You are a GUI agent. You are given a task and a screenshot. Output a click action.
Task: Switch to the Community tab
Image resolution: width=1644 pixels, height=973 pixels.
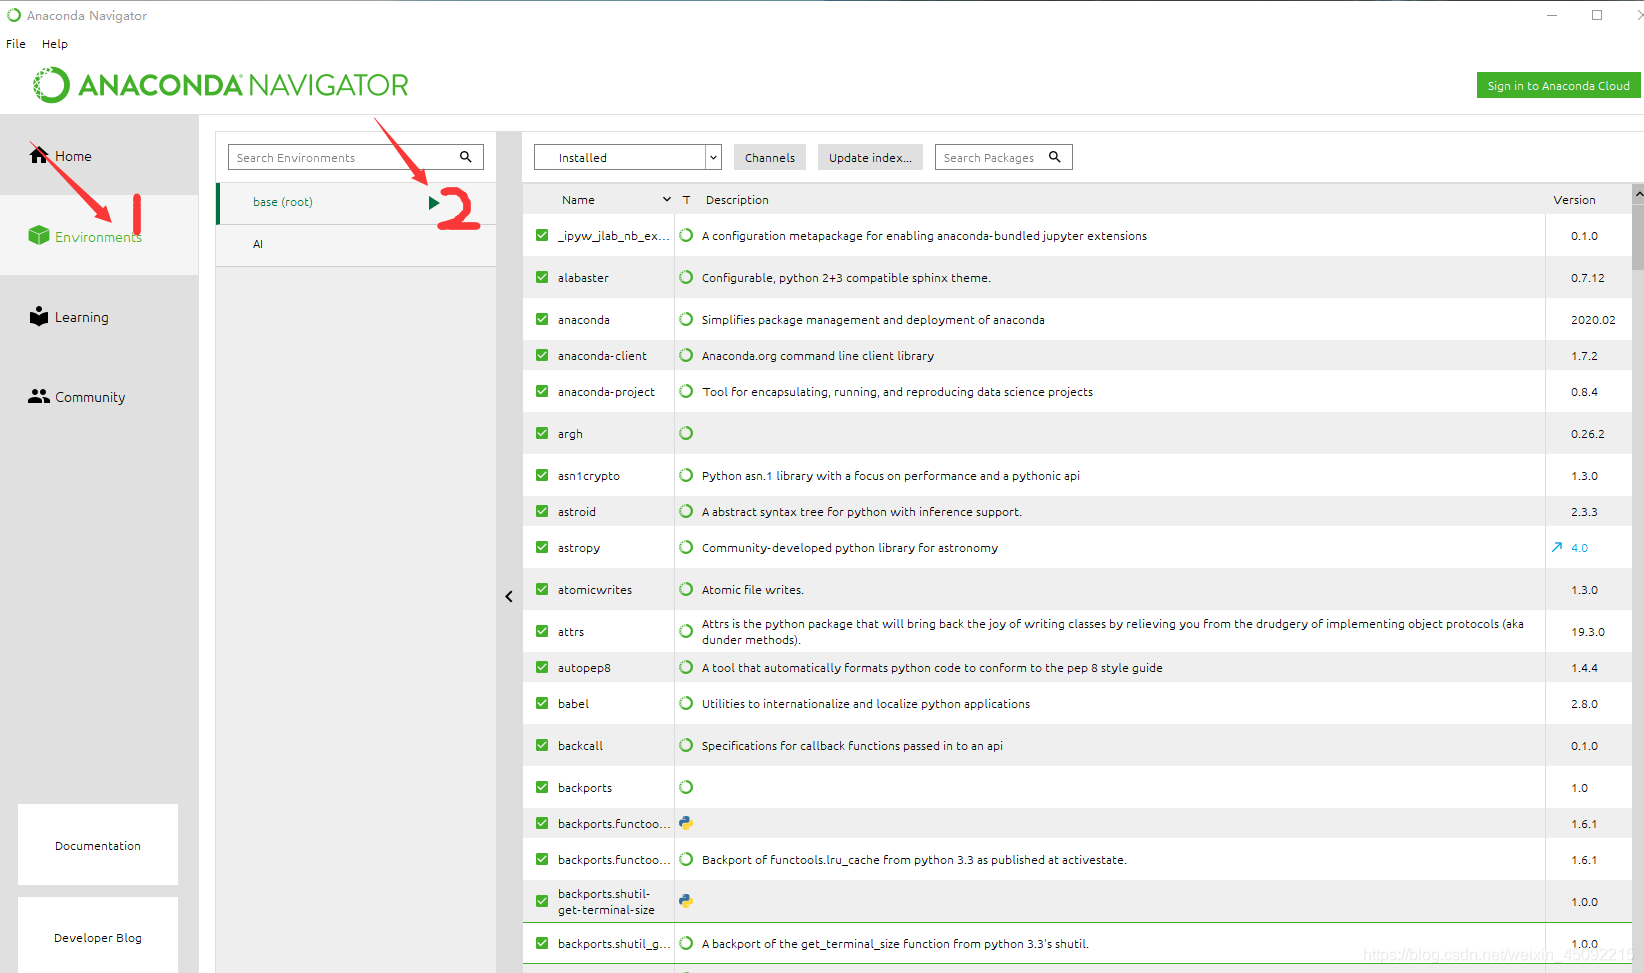pyautogui.click(x=99, y=396)
